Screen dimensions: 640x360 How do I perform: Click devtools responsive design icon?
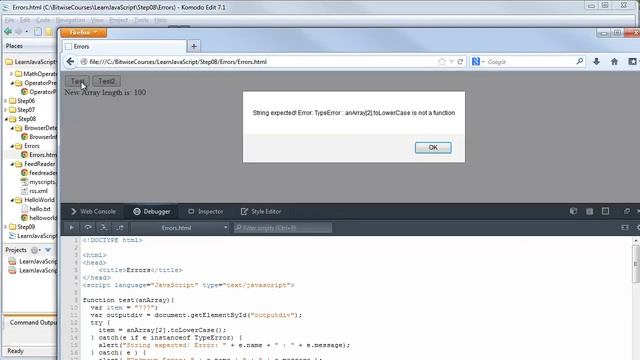pos(605,211)
